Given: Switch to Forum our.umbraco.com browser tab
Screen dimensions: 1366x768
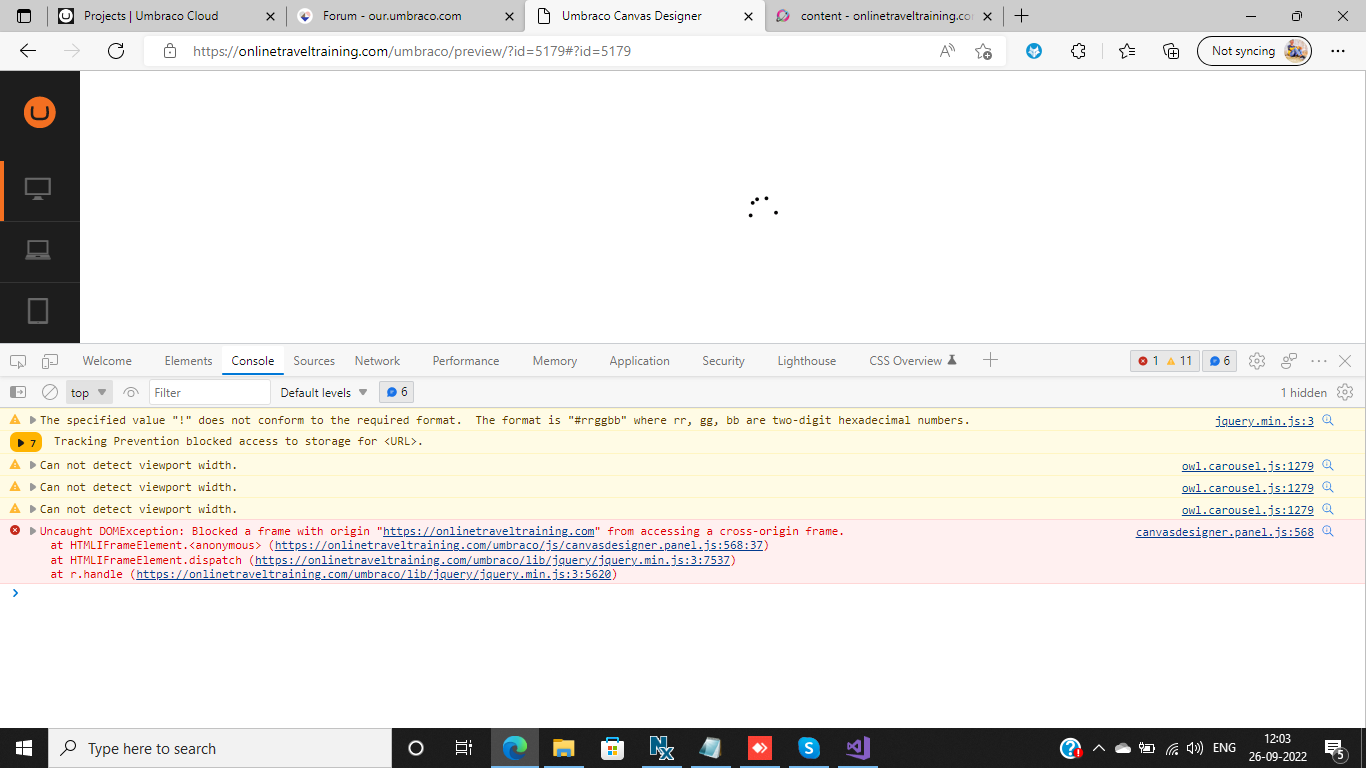Looking at the screenshot, I should click(404, 16).
